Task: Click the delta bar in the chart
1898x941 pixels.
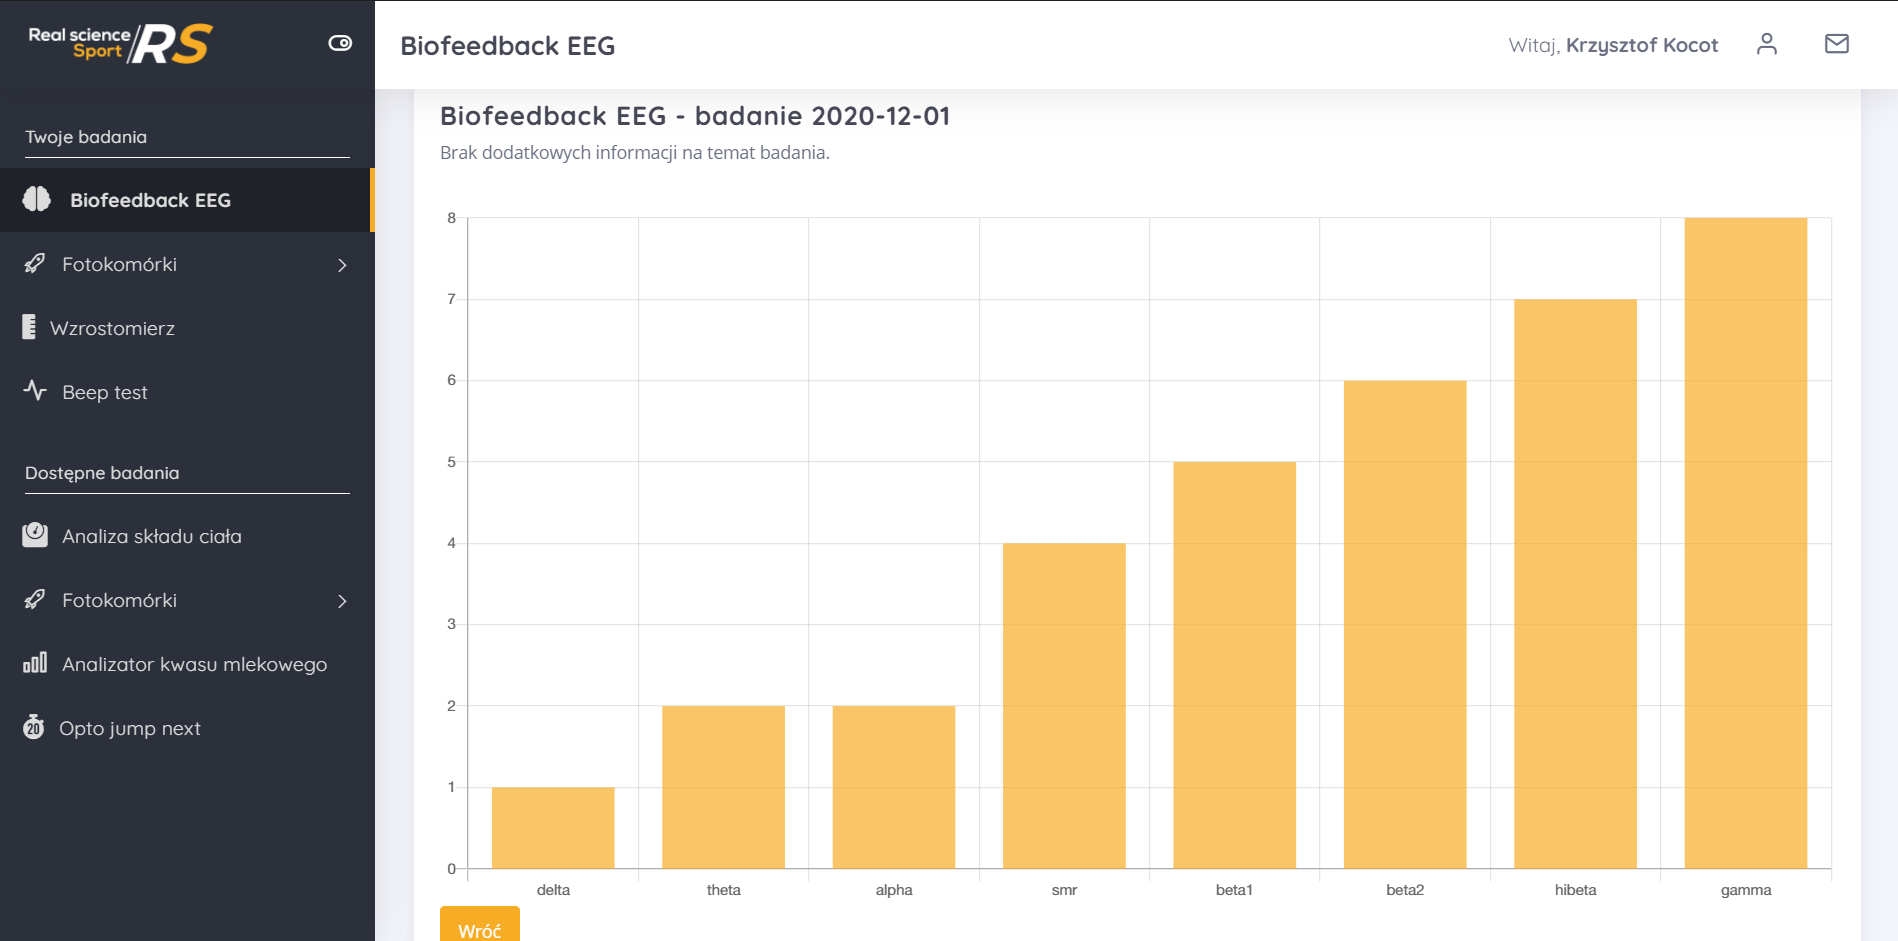Action: tap(553, 828)
